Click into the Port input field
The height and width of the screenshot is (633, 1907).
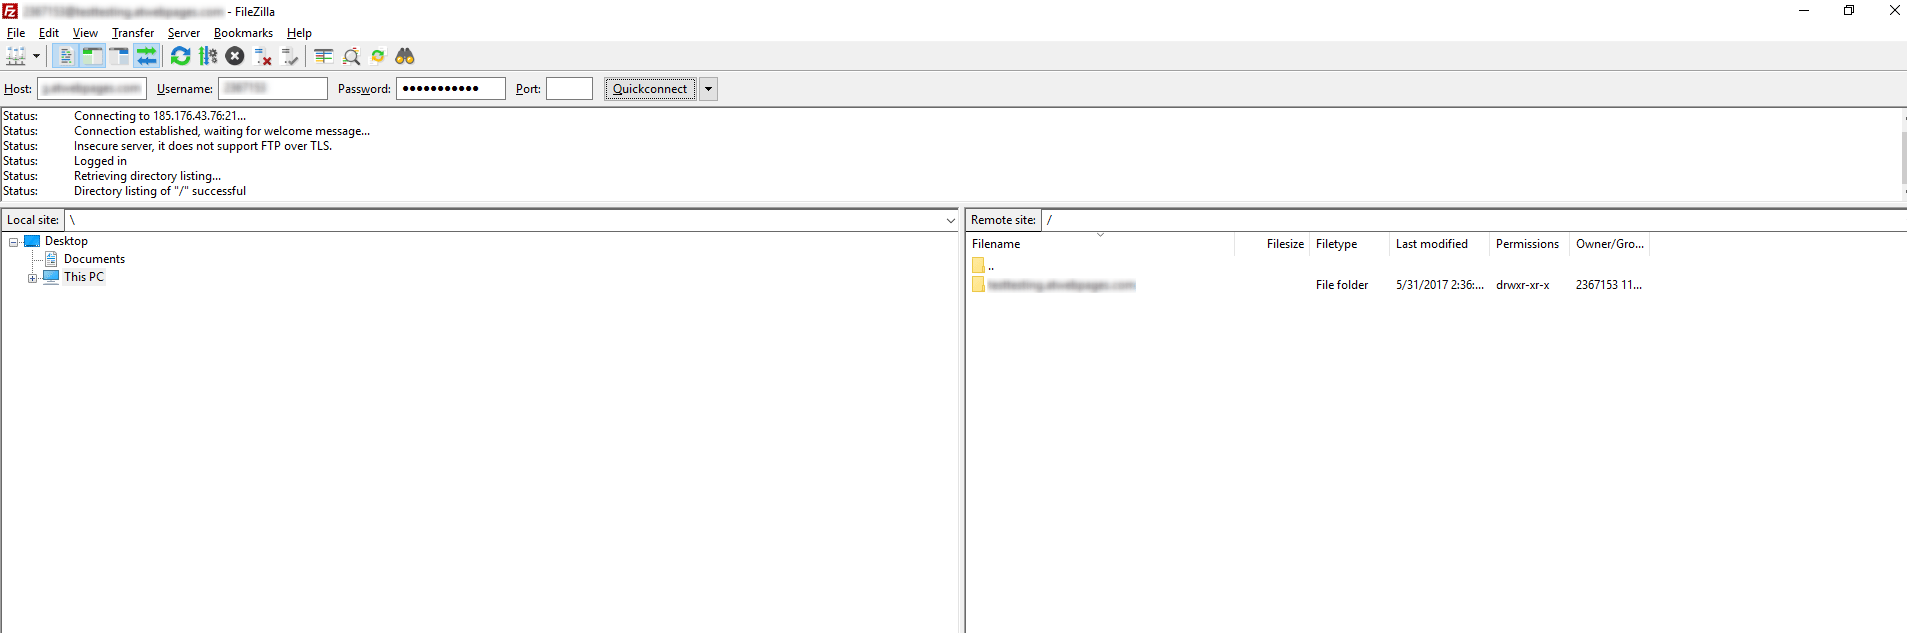tap(569, 89)
